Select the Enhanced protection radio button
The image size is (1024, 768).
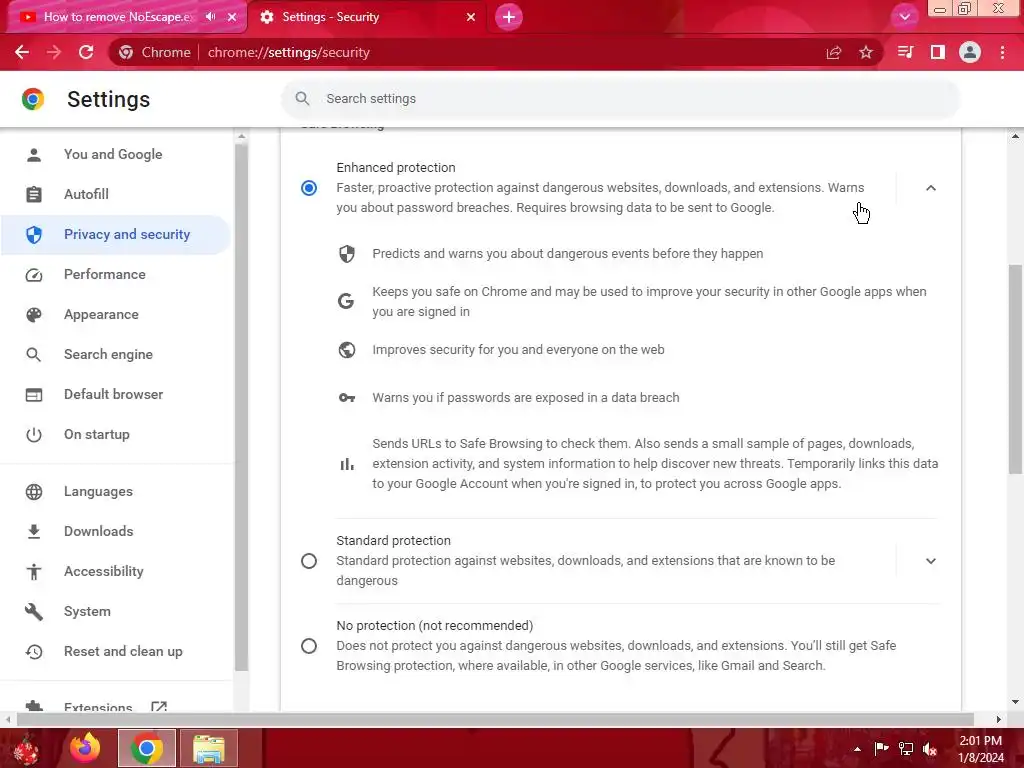(x=309, y=188)
